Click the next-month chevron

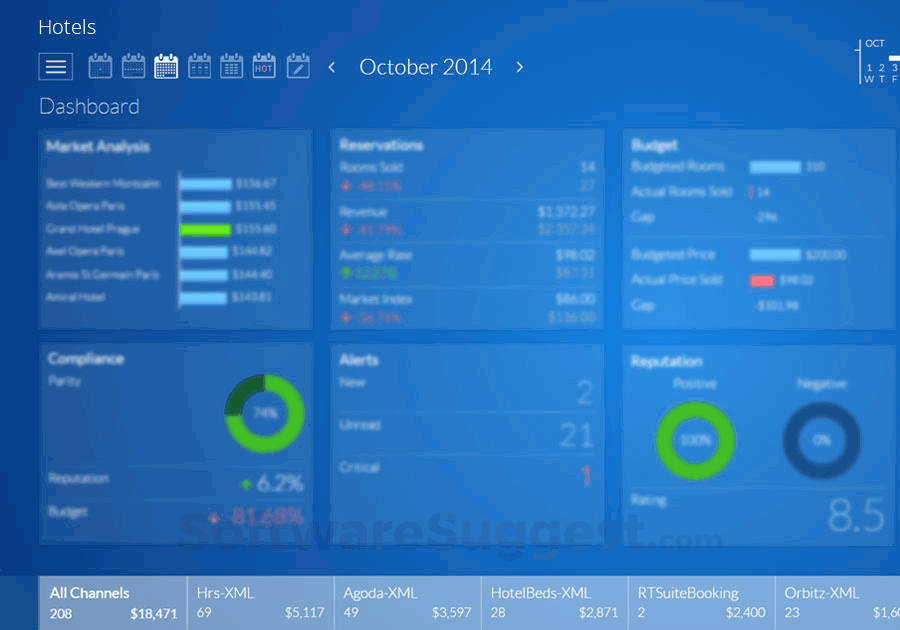[x=520, y=67]
